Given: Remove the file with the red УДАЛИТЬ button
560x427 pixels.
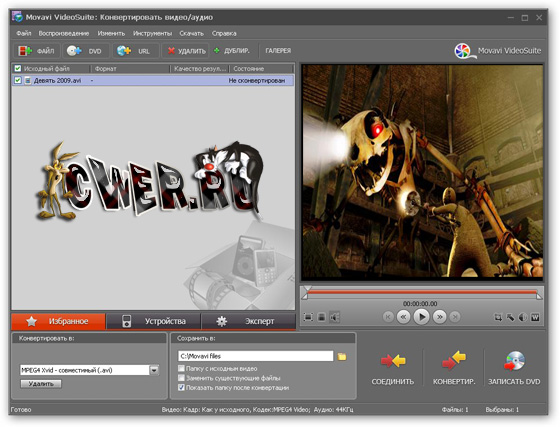Looking at the screenshot, I should 186,51.
